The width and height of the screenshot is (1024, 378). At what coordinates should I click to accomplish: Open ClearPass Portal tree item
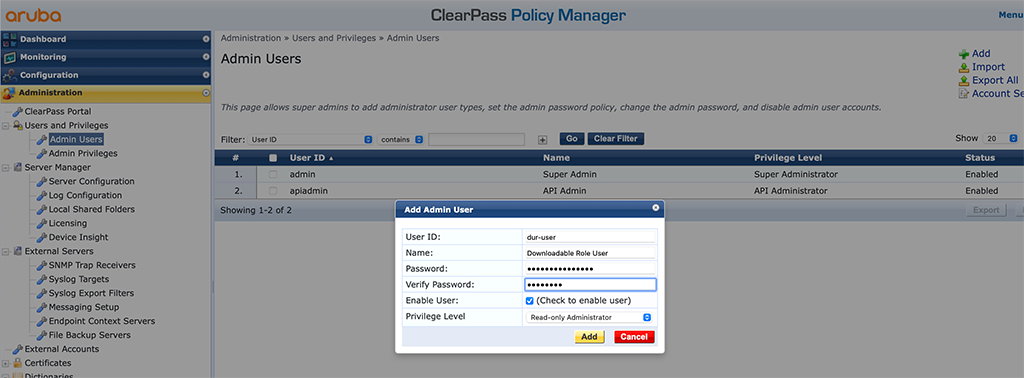pos(57,112)
